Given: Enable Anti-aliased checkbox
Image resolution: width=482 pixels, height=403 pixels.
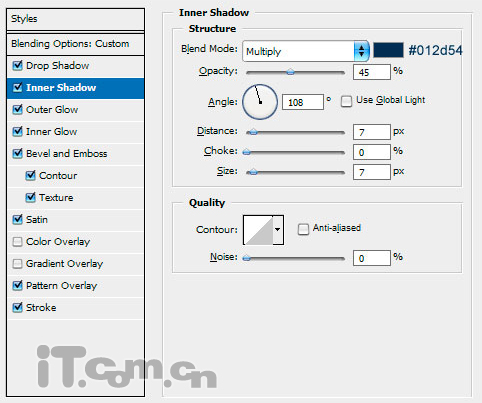Looking at the screenshot, I should click(x=303, y=229).
